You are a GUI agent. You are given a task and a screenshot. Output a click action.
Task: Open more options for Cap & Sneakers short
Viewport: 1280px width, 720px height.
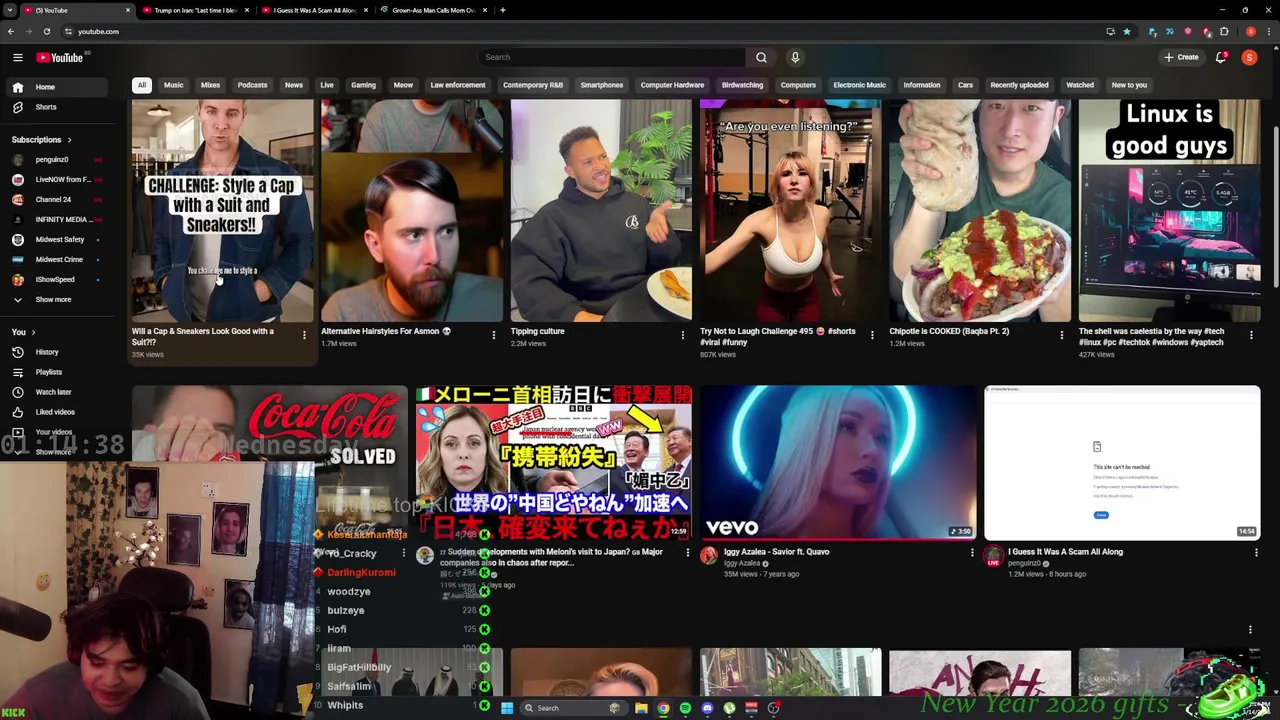pyautogui.click(x=304, y=335)
